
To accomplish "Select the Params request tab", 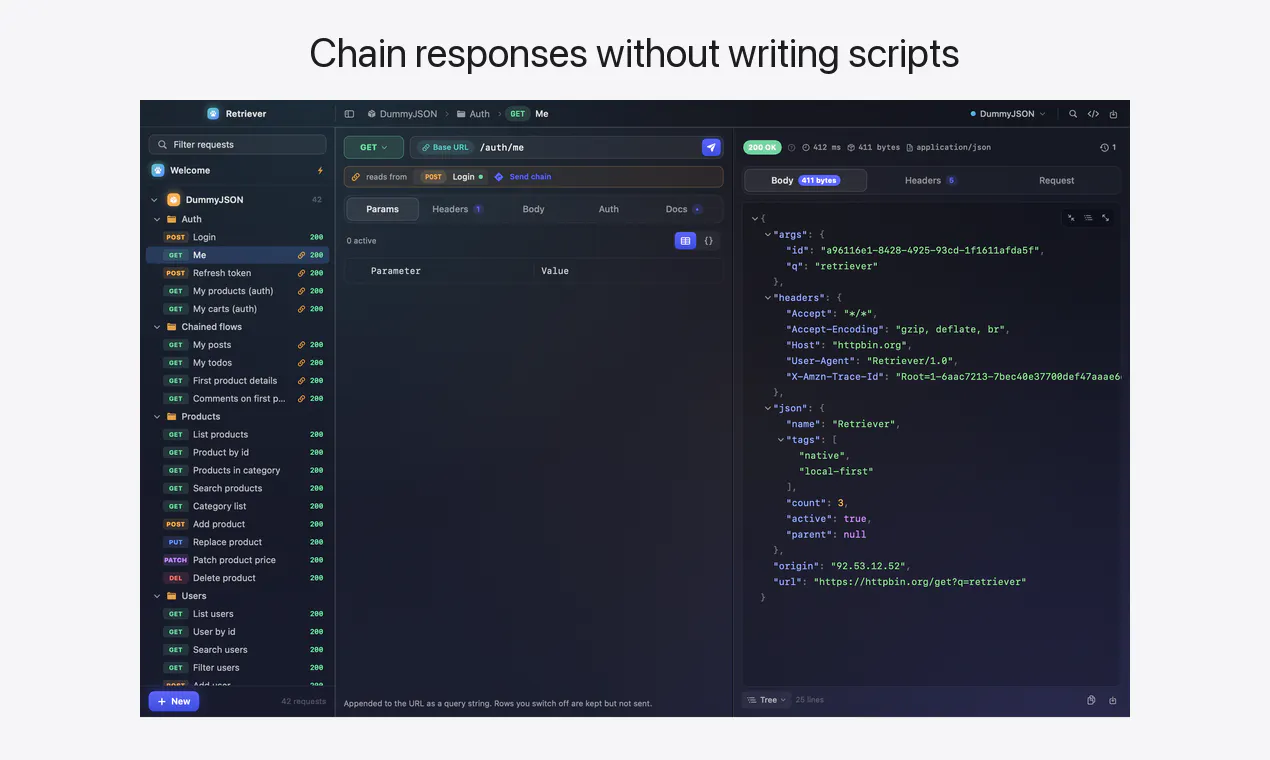I will point(382,209).
